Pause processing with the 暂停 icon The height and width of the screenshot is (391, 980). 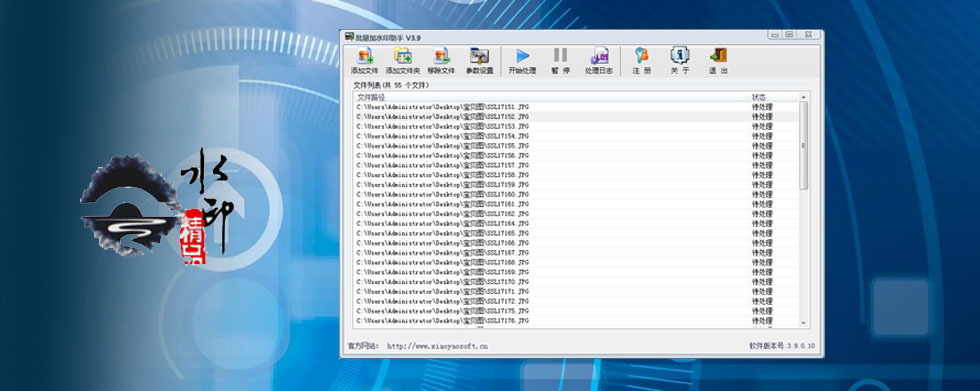coord(561,55)
